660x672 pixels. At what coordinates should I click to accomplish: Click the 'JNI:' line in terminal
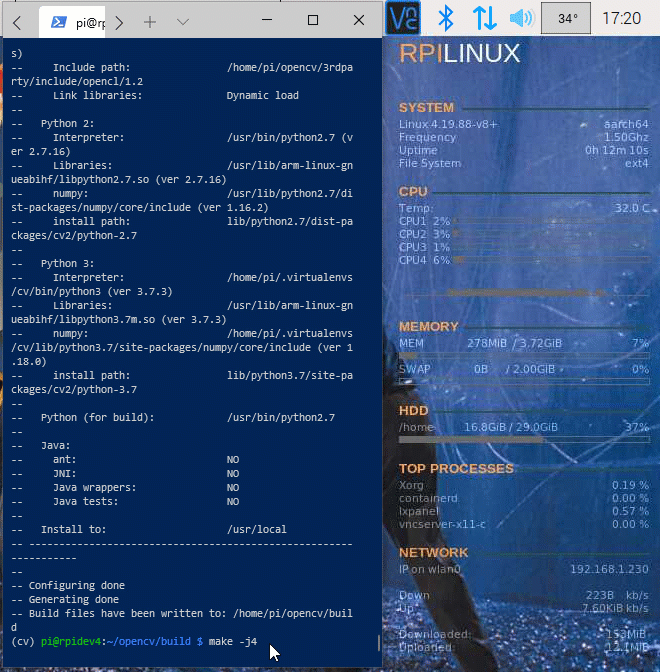[x=125, y=474]
